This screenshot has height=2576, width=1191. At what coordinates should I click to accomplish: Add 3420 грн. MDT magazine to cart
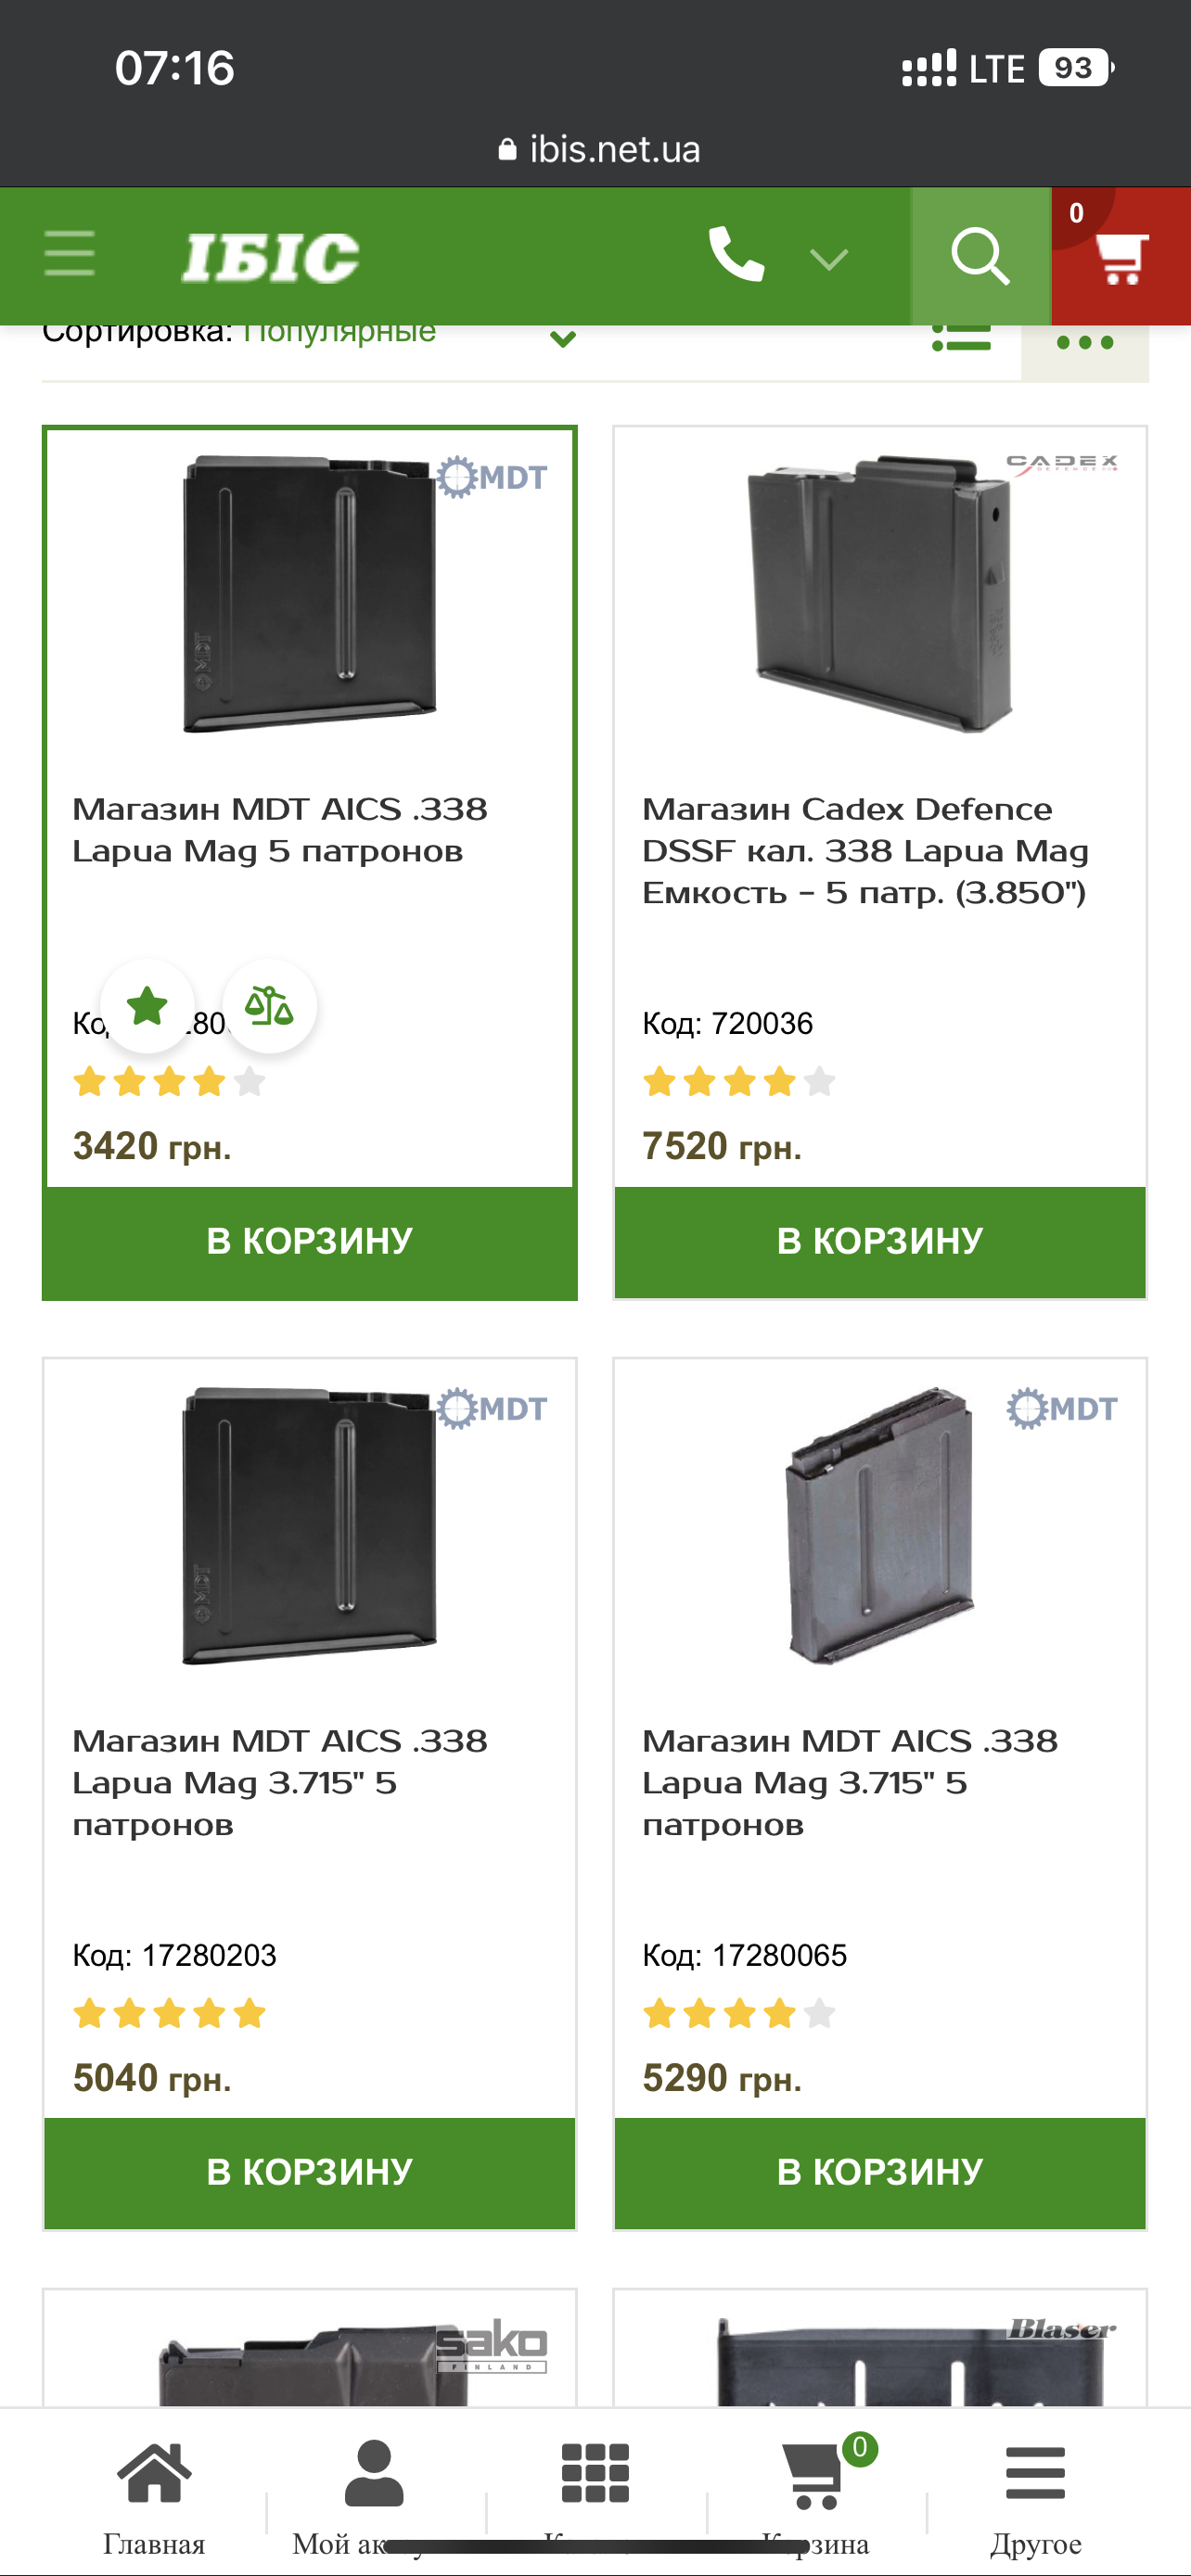309,1241
